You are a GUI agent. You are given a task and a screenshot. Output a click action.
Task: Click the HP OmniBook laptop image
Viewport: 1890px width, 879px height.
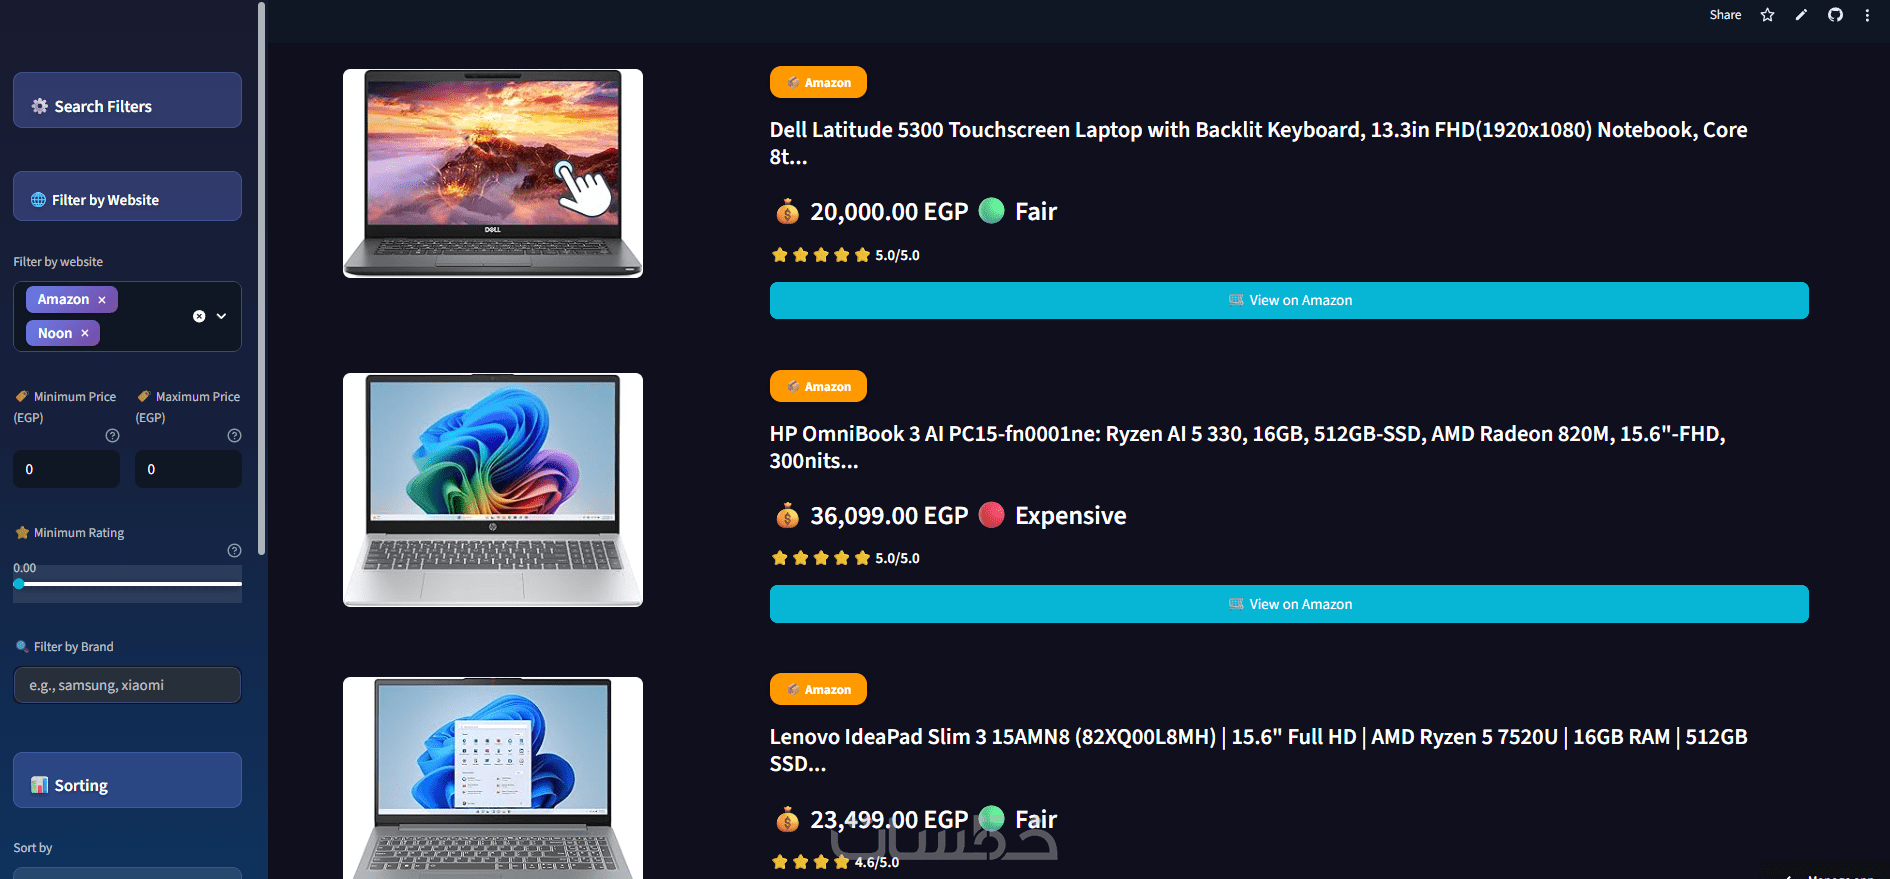493,490
